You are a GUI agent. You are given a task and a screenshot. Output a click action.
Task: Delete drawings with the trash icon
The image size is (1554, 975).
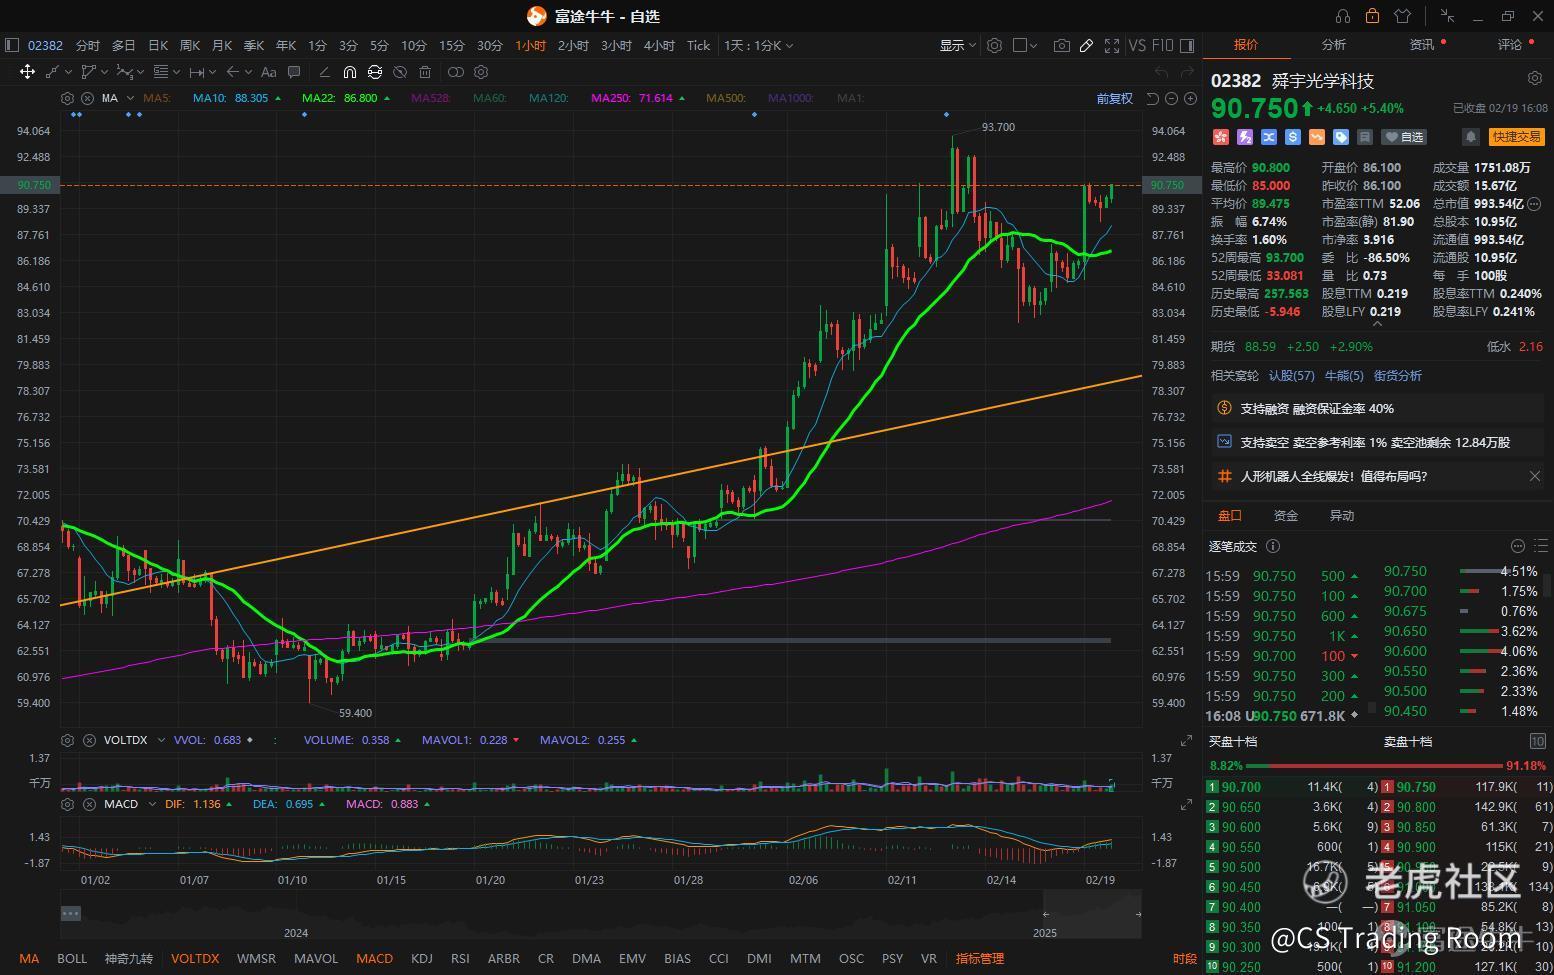(425, 72)
